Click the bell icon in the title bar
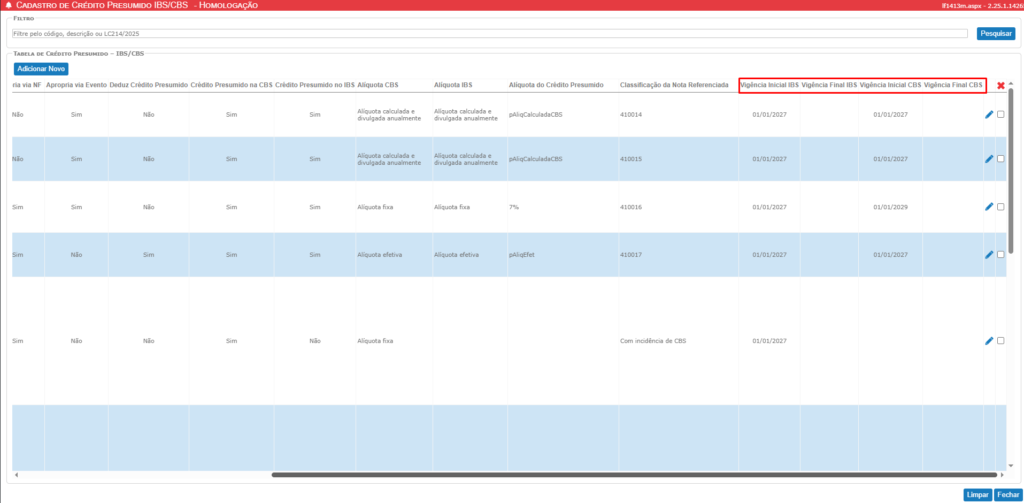1024x503 pixels. coord(8,6)
